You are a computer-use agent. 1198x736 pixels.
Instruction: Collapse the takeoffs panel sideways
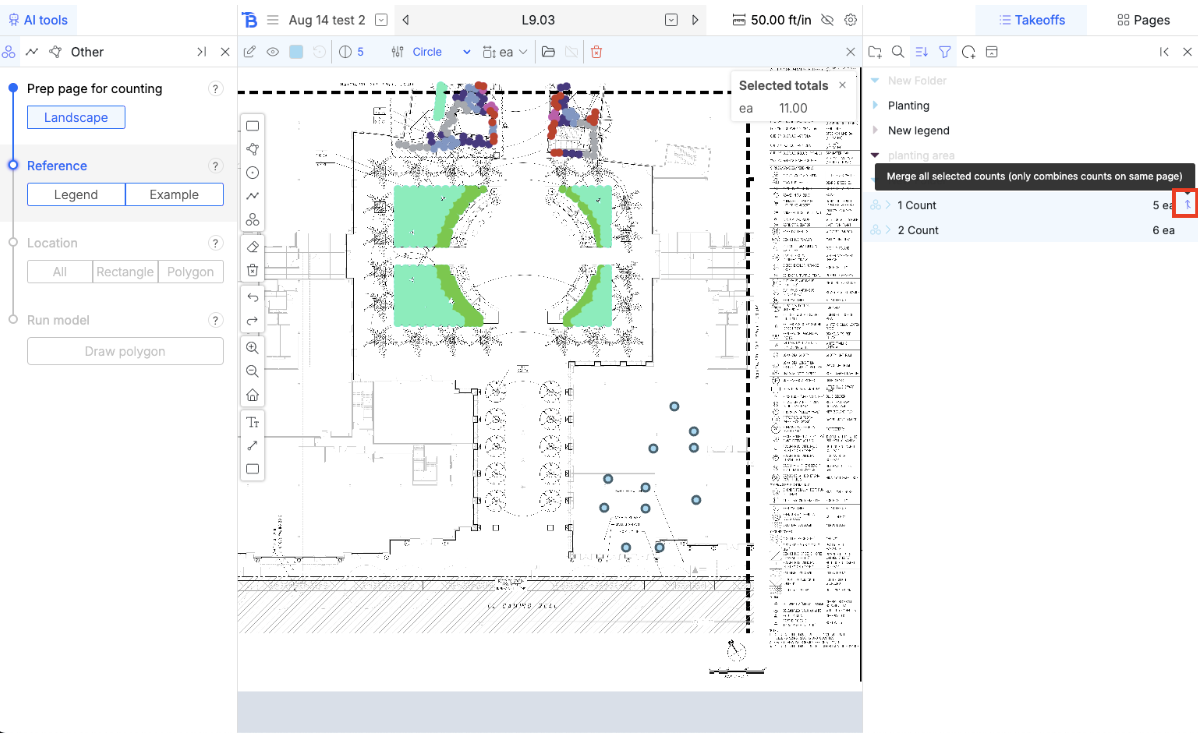pos(1164,52)
